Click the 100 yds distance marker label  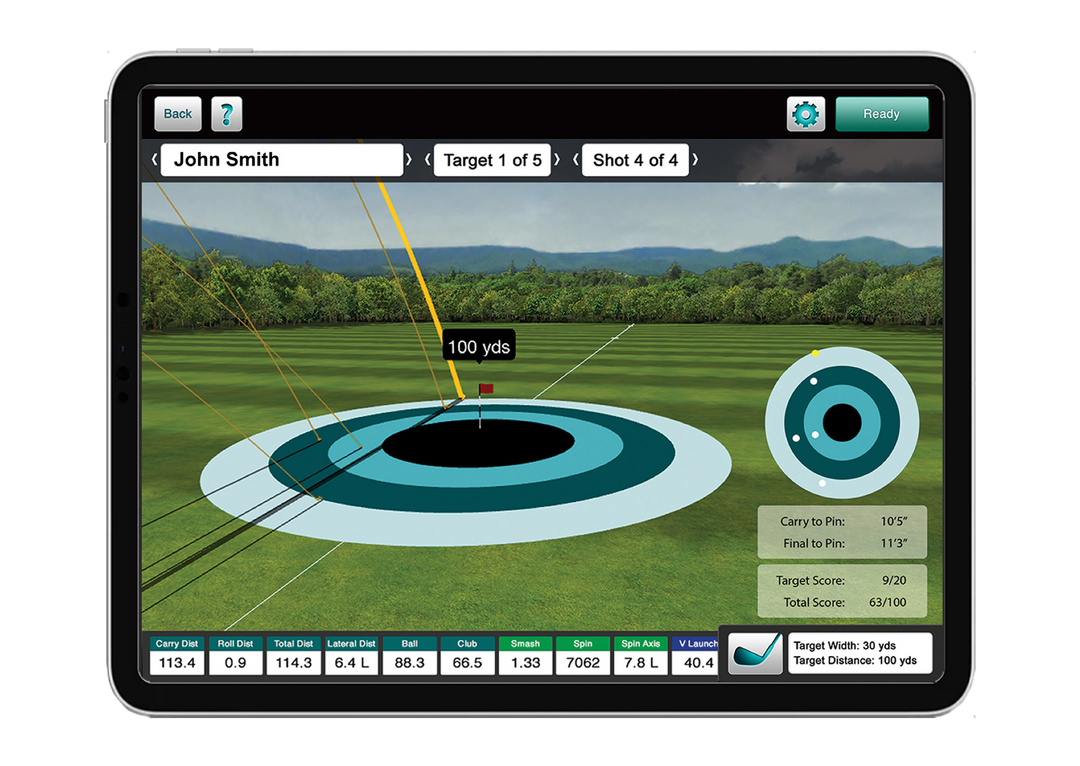tap(479, 348)
